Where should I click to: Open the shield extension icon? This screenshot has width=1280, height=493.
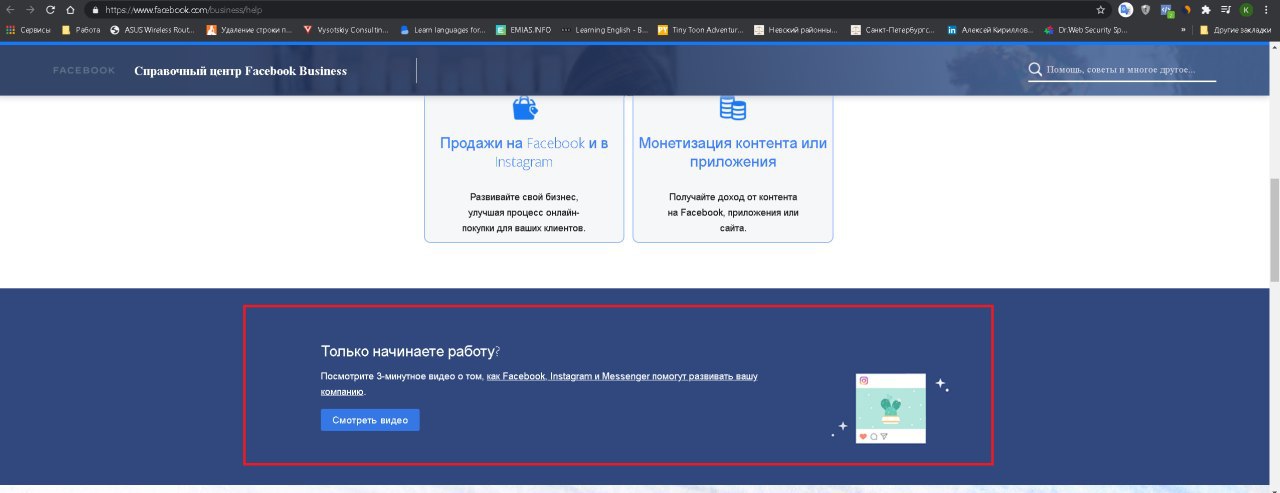(x=1146, y=9)
